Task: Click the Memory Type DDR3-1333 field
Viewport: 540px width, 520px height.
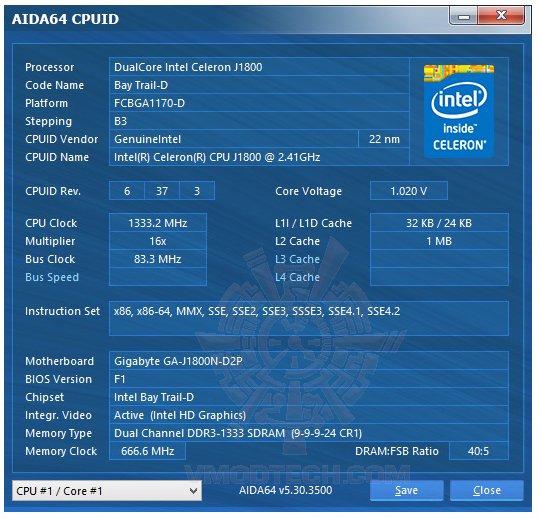Action: (x=309, y=434)
